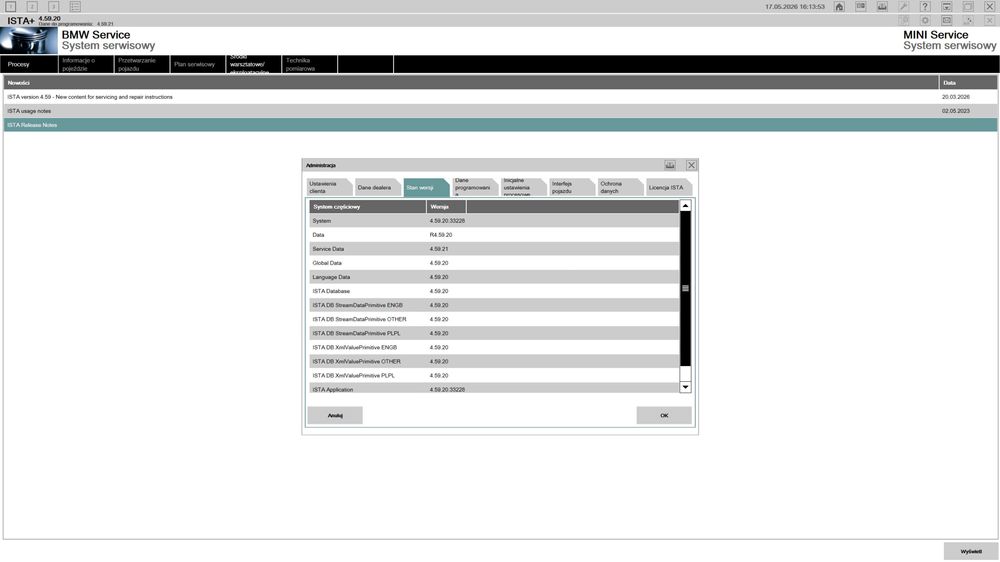Select session slot 3 icon
Image resolution: width=1000 pixels, height=562 pixels.
(x=54, y=6)
